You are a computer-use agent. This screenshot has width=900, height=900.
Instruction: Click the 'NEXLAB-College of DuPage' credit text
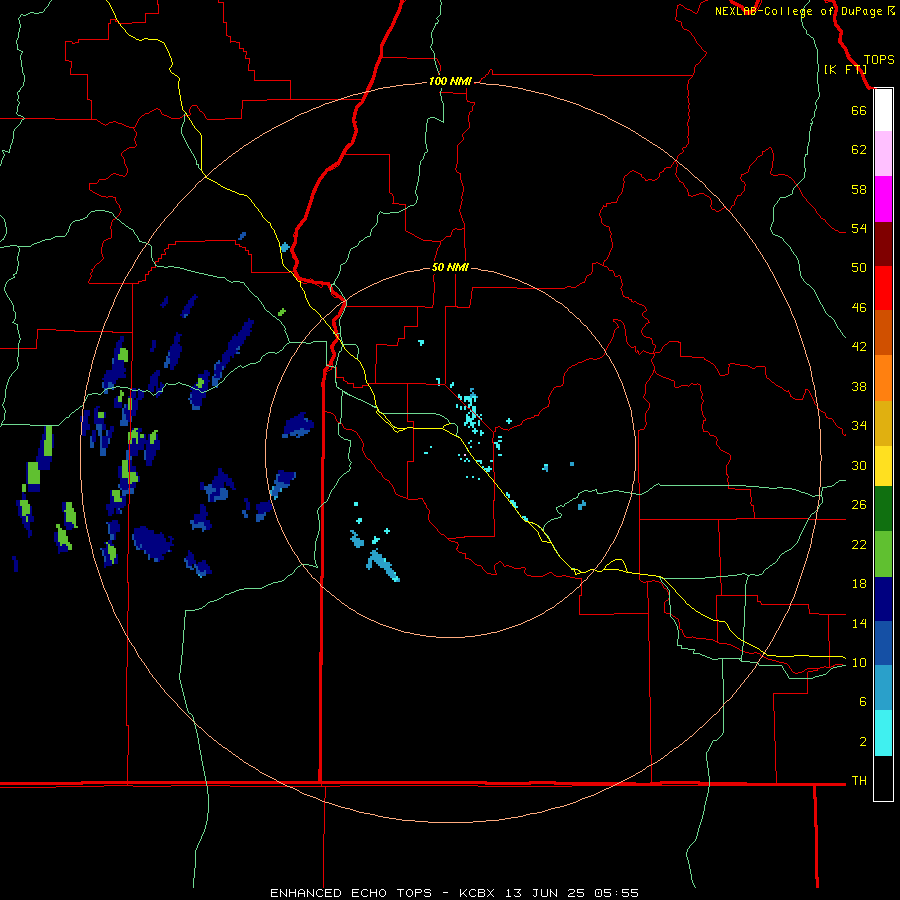[798, 11]
